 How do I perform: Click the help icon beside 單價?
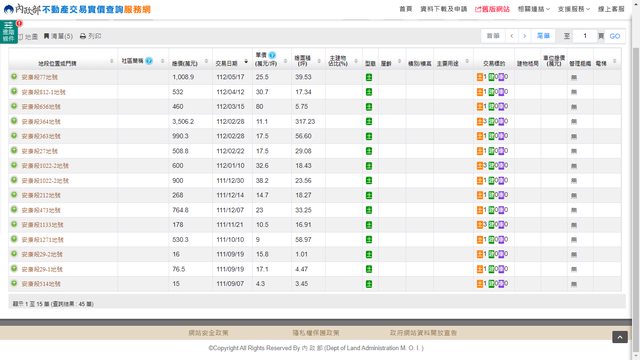point(272,55)
